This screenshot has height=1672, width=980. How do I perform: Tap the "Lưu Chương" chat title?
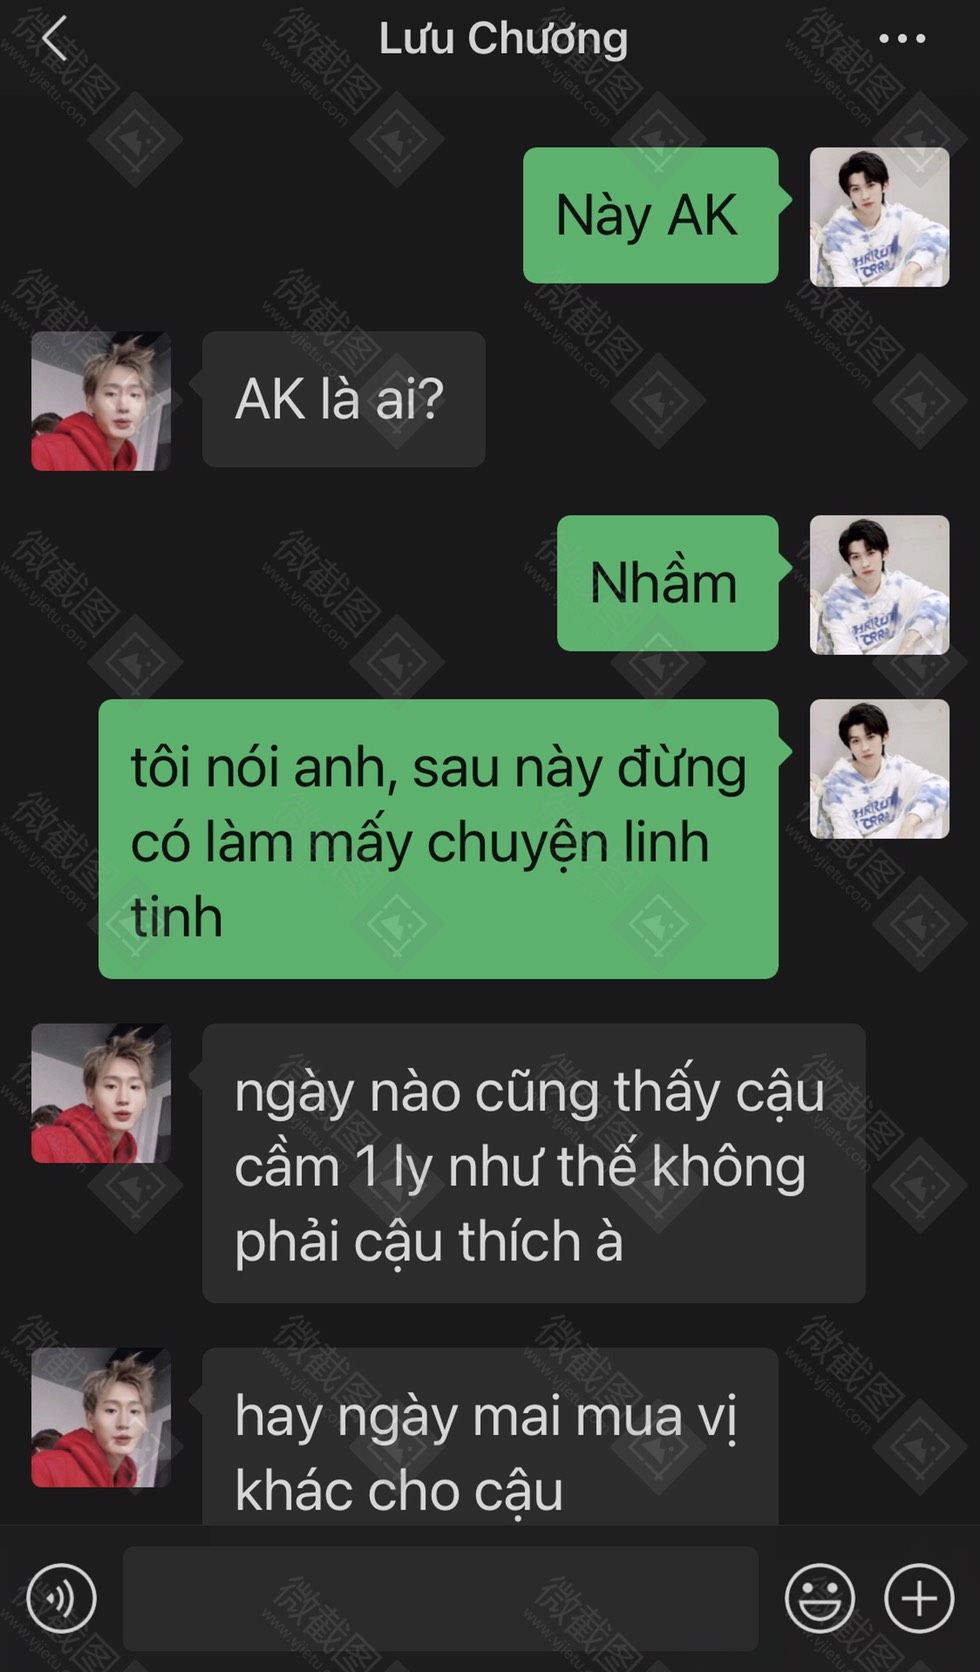(x=503, y=39)
